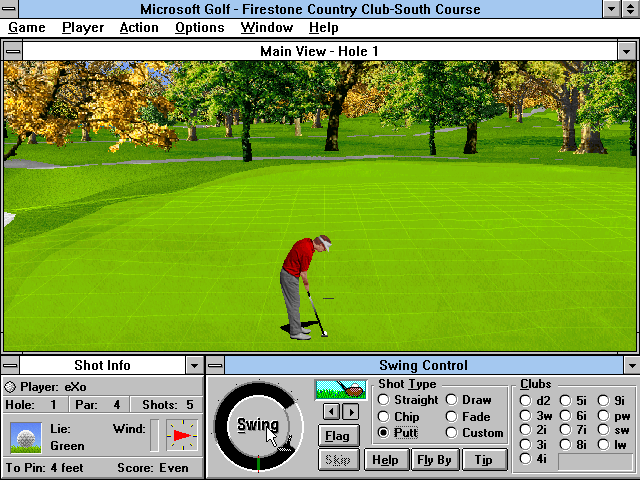Viewport: 640px width, 480px height.
Task: Open the Main View window dropdown arrow
Action: coord(627,51)
